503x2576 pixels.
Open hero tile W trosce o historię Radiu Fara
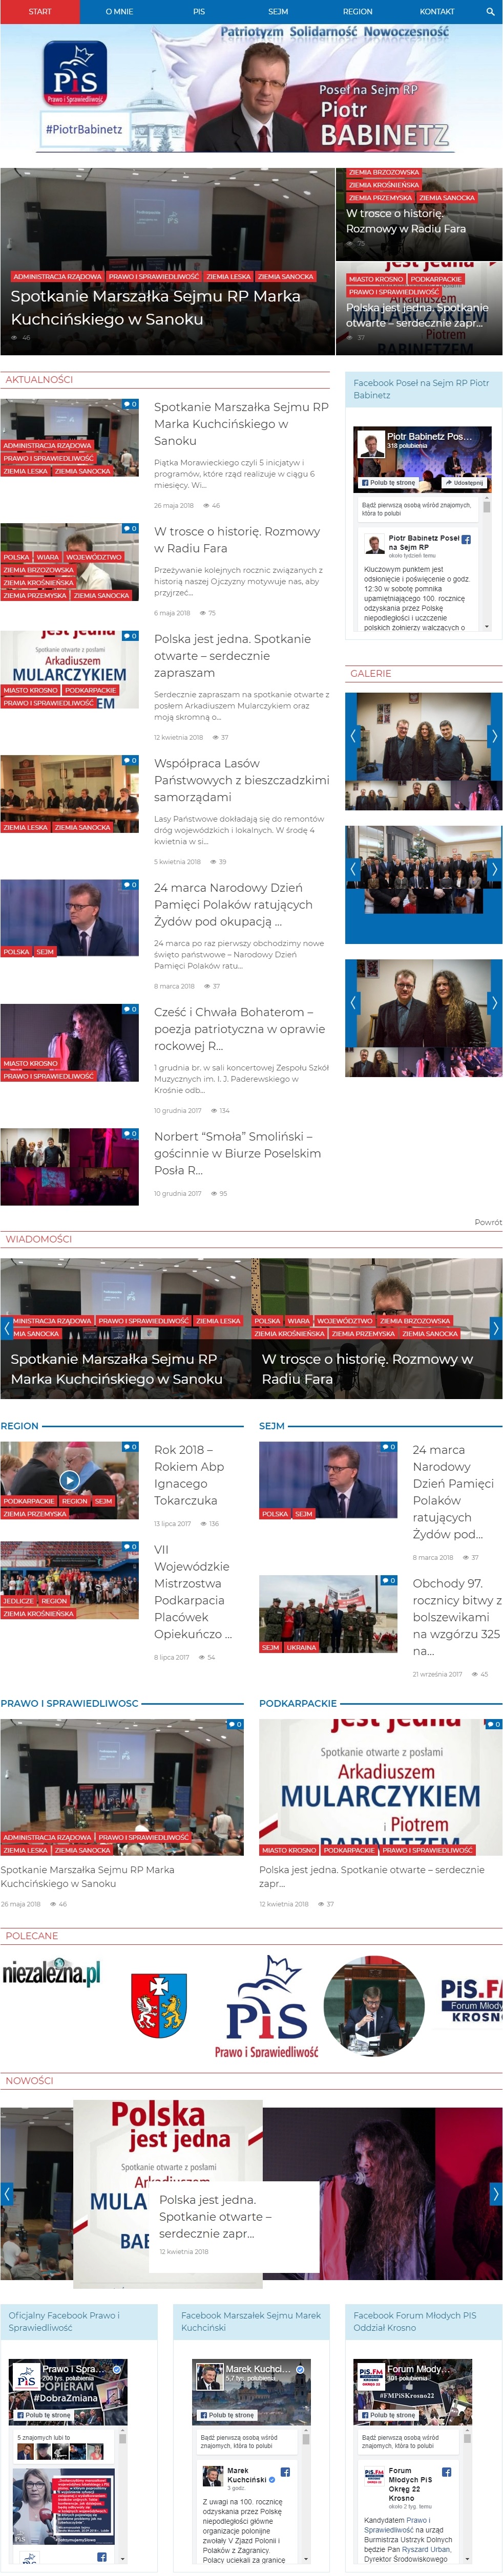[406, 221]
